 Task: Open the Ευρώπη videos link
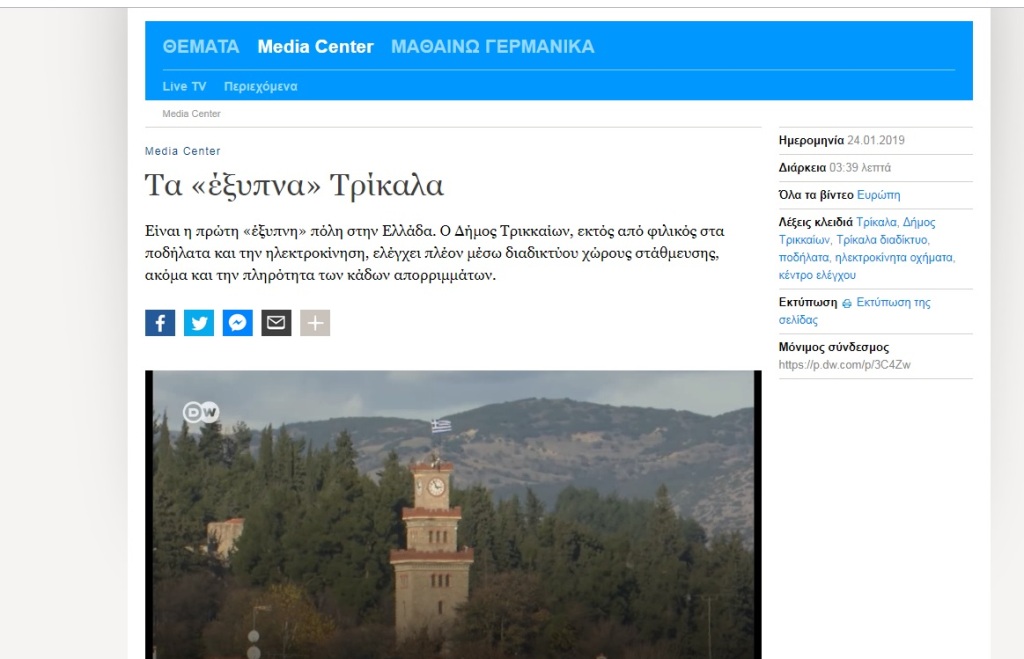(878, 195)
